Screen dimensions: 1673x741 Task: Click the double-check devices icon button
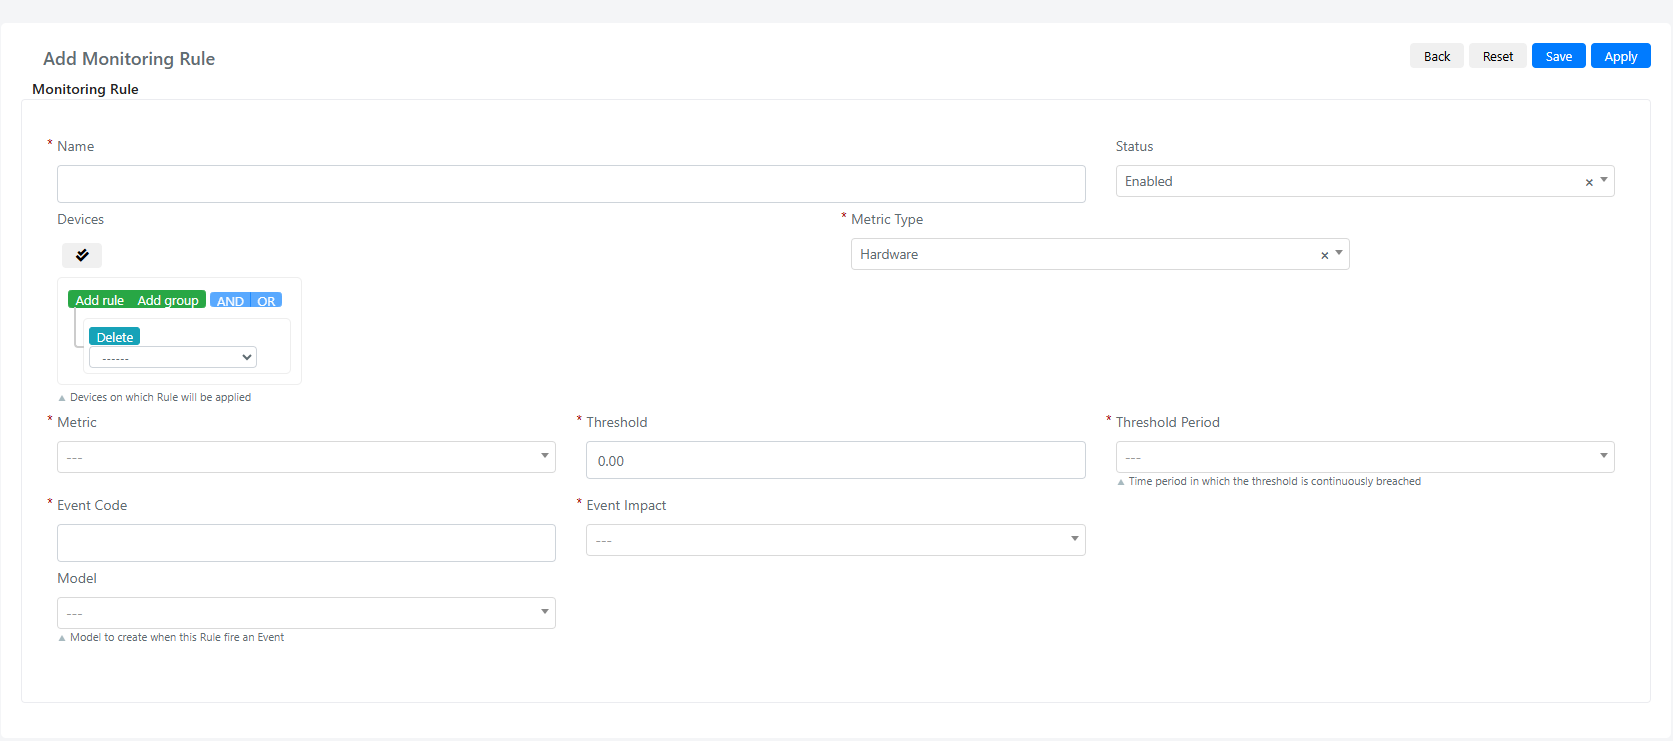[x=82, y=255]
